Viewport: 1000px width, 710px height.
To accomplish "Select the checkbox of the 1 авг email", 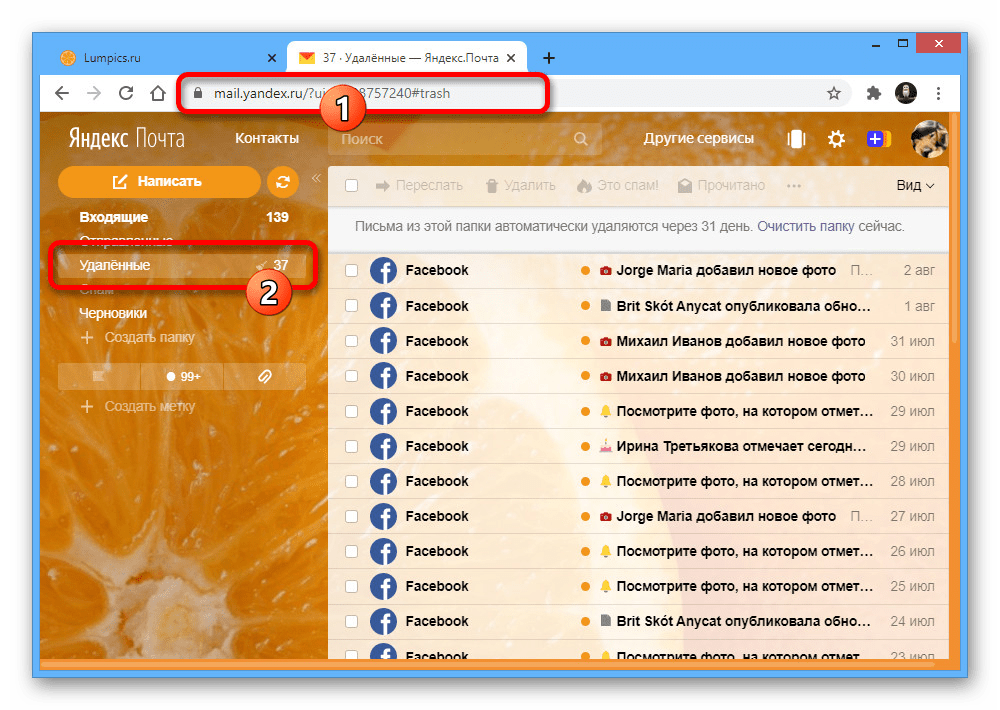I will pyautogui.click(x=351, y=305).
